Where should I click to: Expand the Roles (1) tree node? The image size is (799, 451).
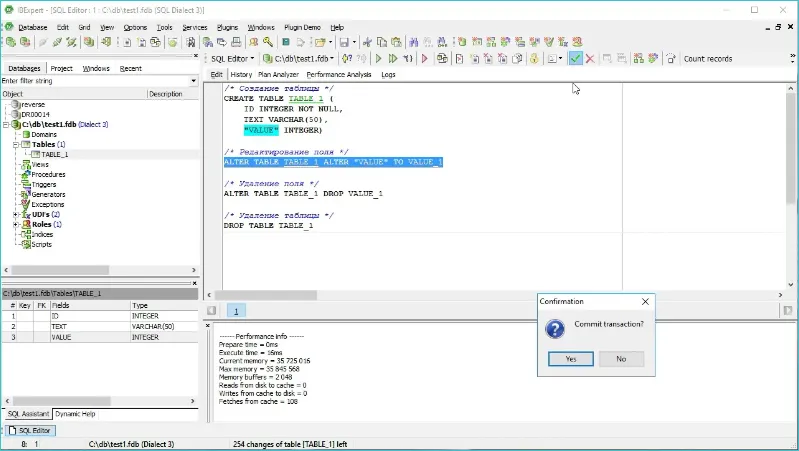pyautogui.click(x=16, y=224)
